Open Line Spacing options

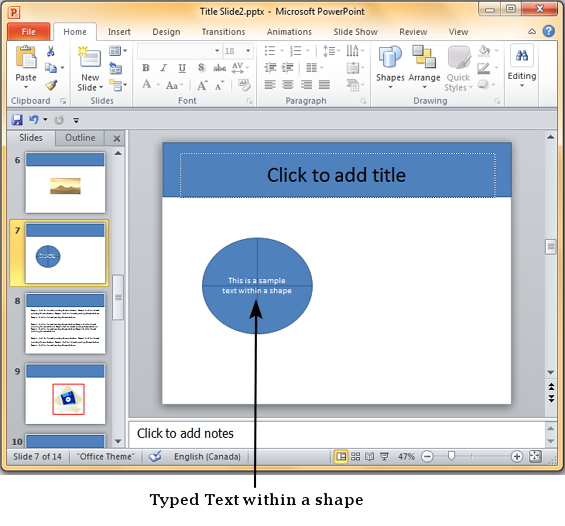click(x=331, y=51)
